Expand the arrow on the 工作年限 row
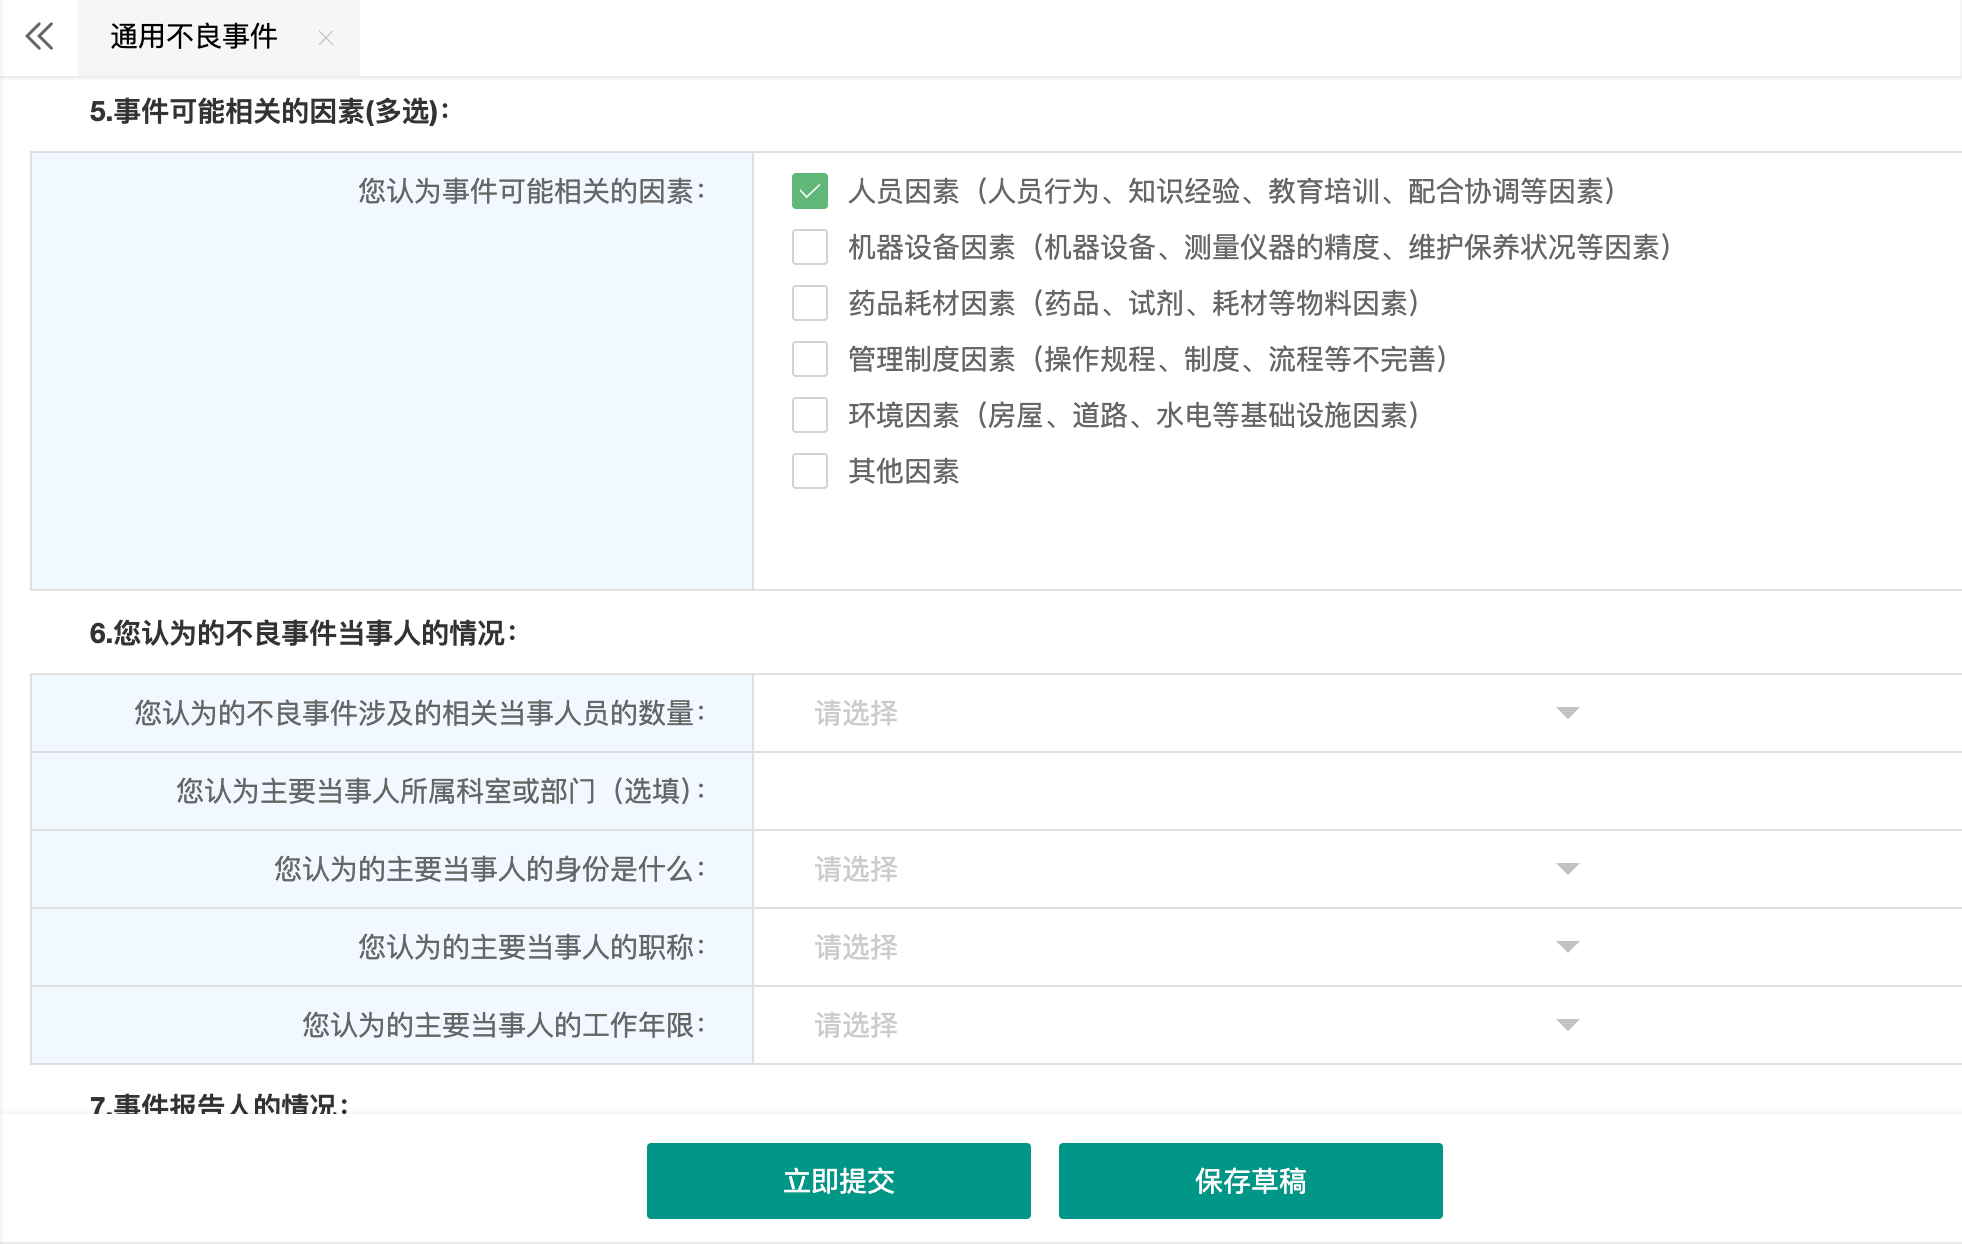Image resolution: width=1962 pixels, height=1244 pixels. (x=1566, y=1025)
